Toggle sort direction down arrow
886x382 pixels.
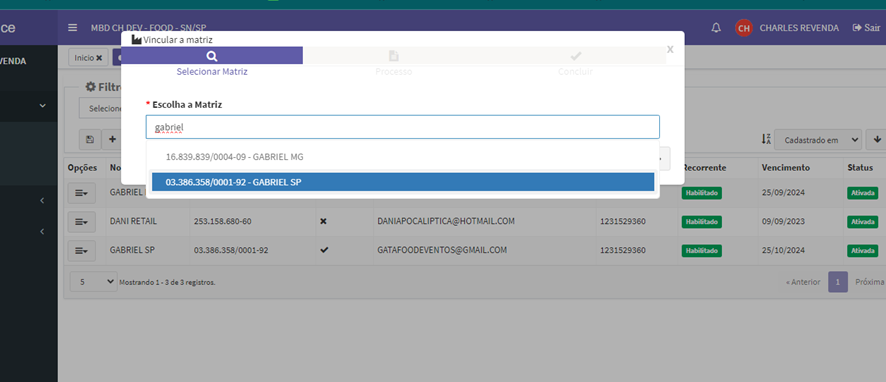[x=877, y=140]
